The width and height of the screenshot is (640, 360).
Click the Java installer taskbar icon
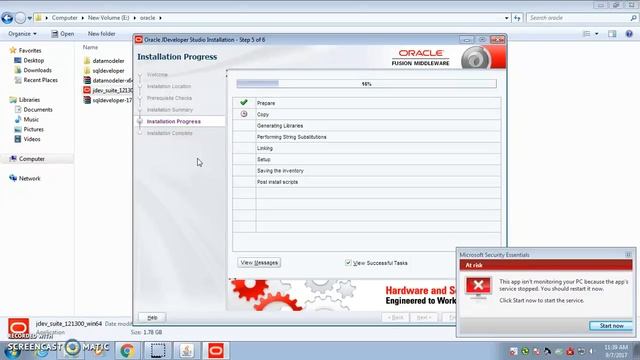(x=187, y=350)
